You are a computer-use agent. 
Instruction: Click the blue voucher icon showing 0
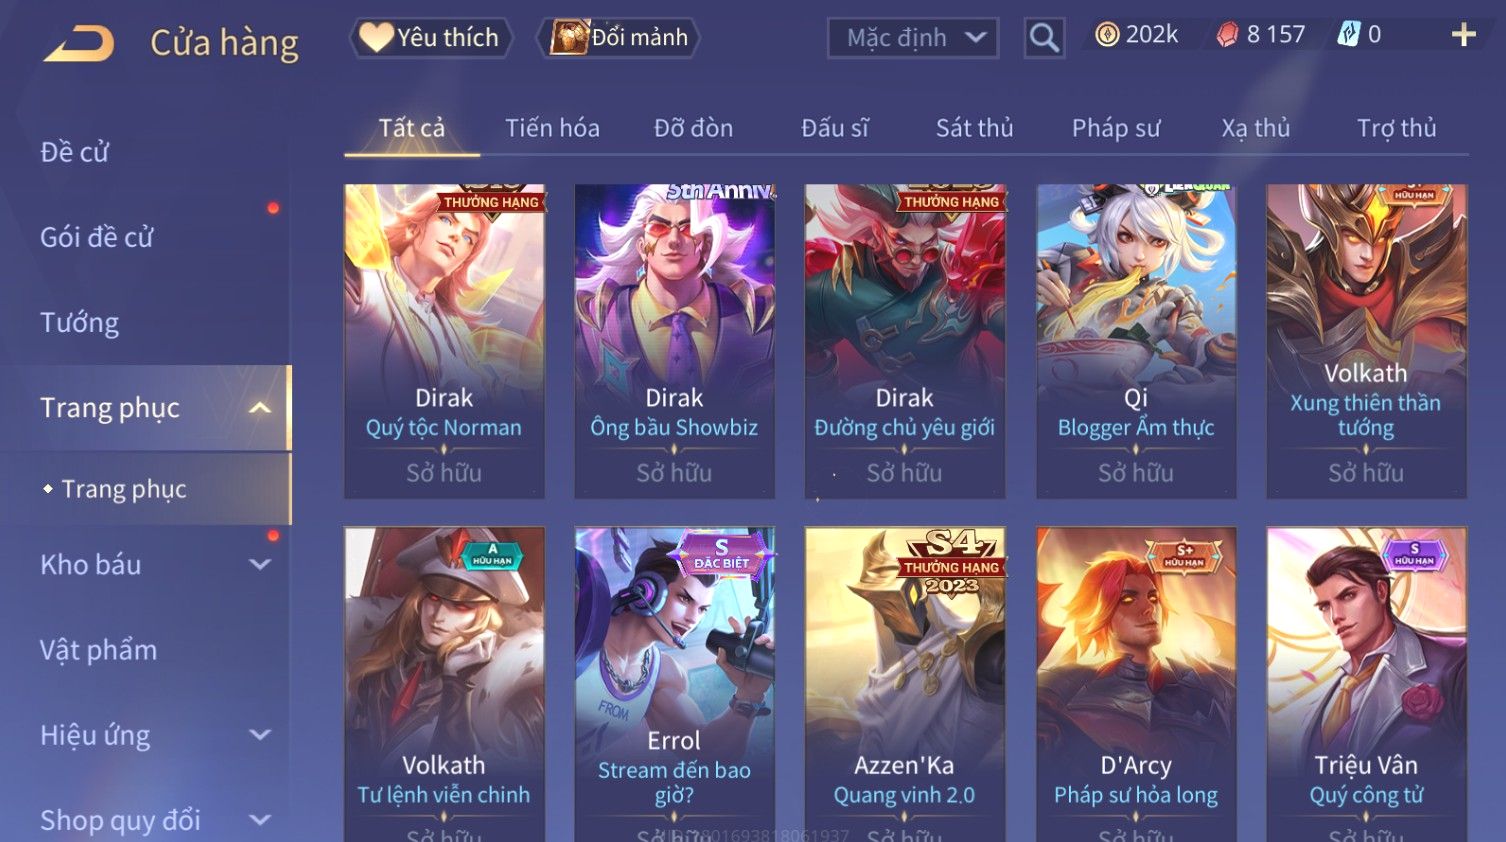coord(1349,35)
